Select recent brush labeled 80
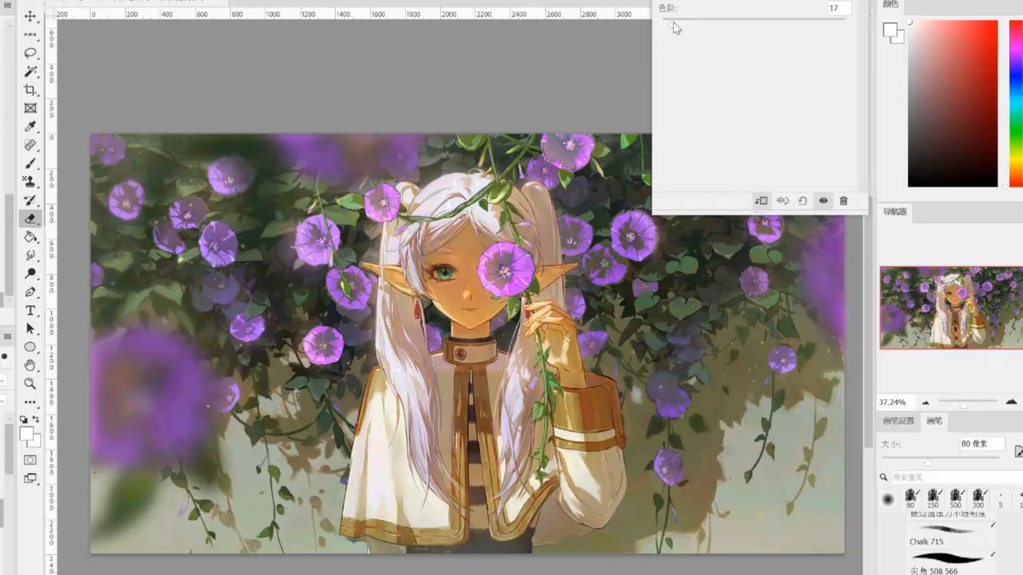 coord(911,499)
